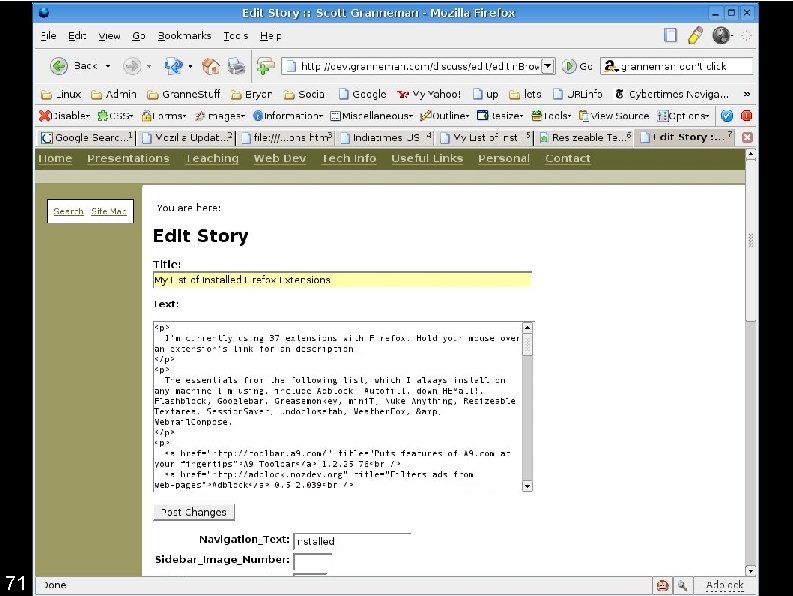The height and width of the screenshot is (596, 793).
Task: Click the Site Map link in sidebar
Action: [x=109, y=211]
